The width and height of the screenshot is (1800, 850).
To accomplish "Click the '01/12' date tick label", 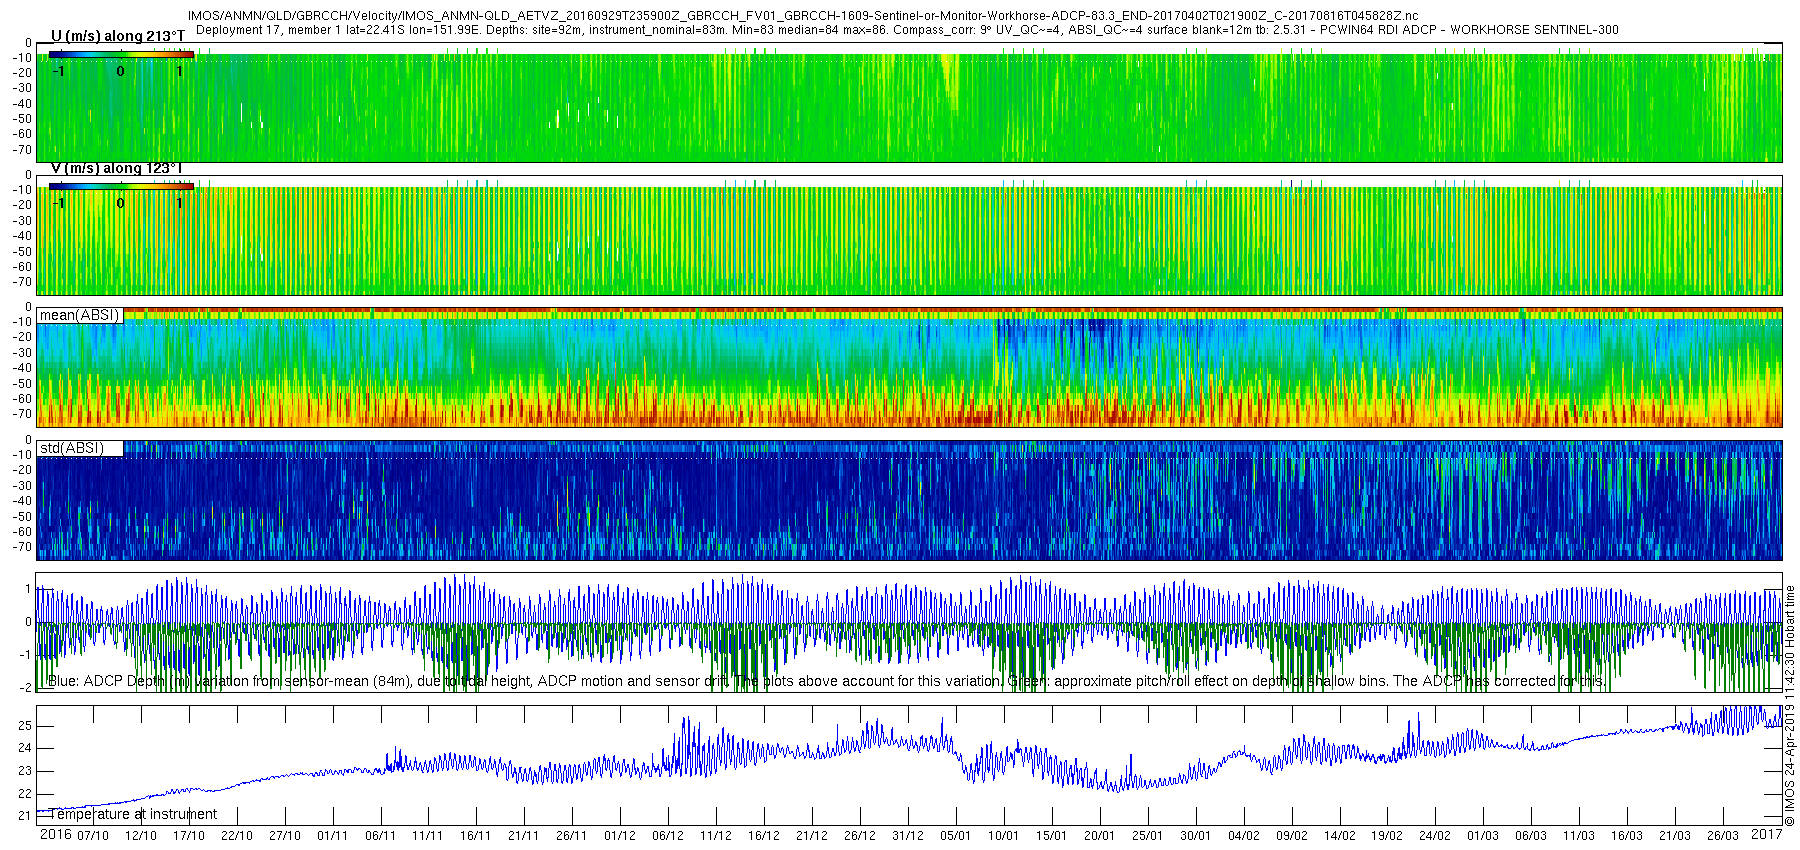I will coord(620,836).
